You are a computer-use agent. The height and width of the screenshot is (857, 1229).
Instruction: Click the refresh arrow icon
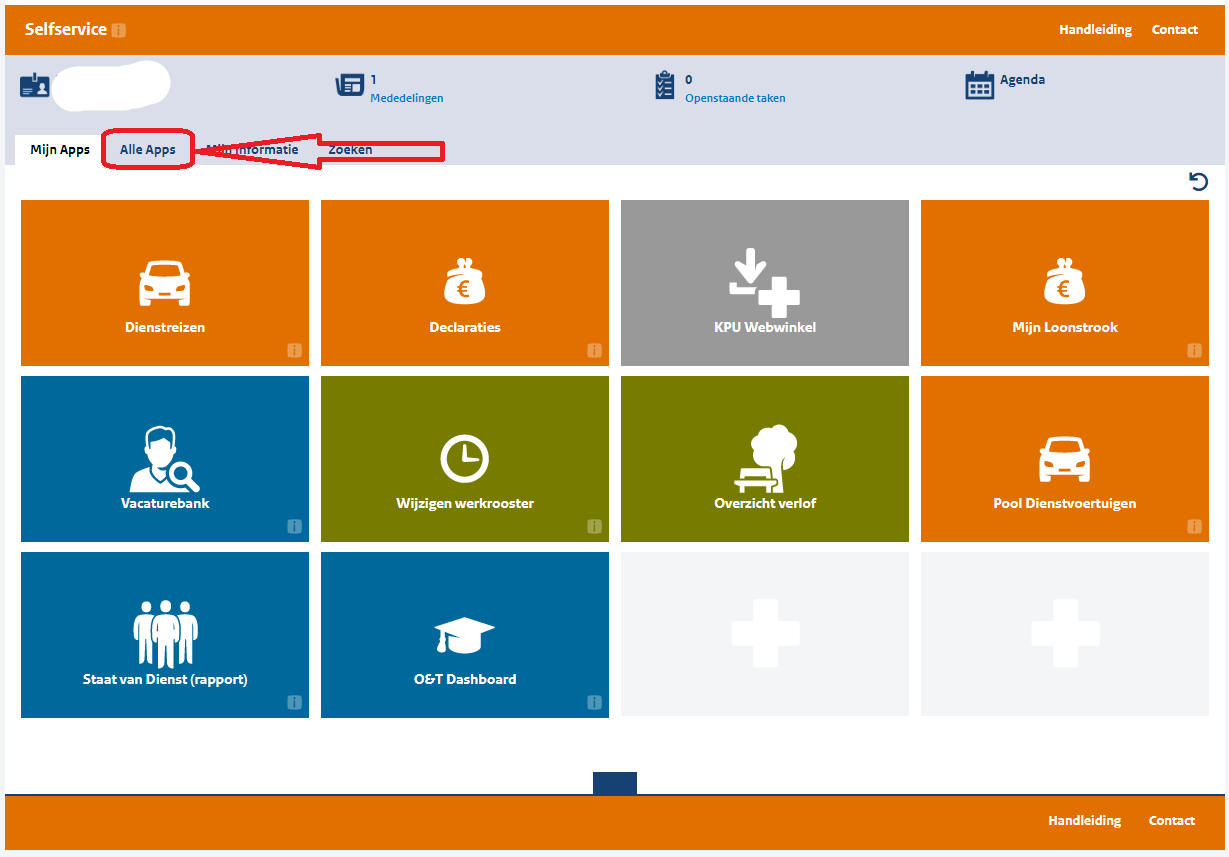[1198, 181]
